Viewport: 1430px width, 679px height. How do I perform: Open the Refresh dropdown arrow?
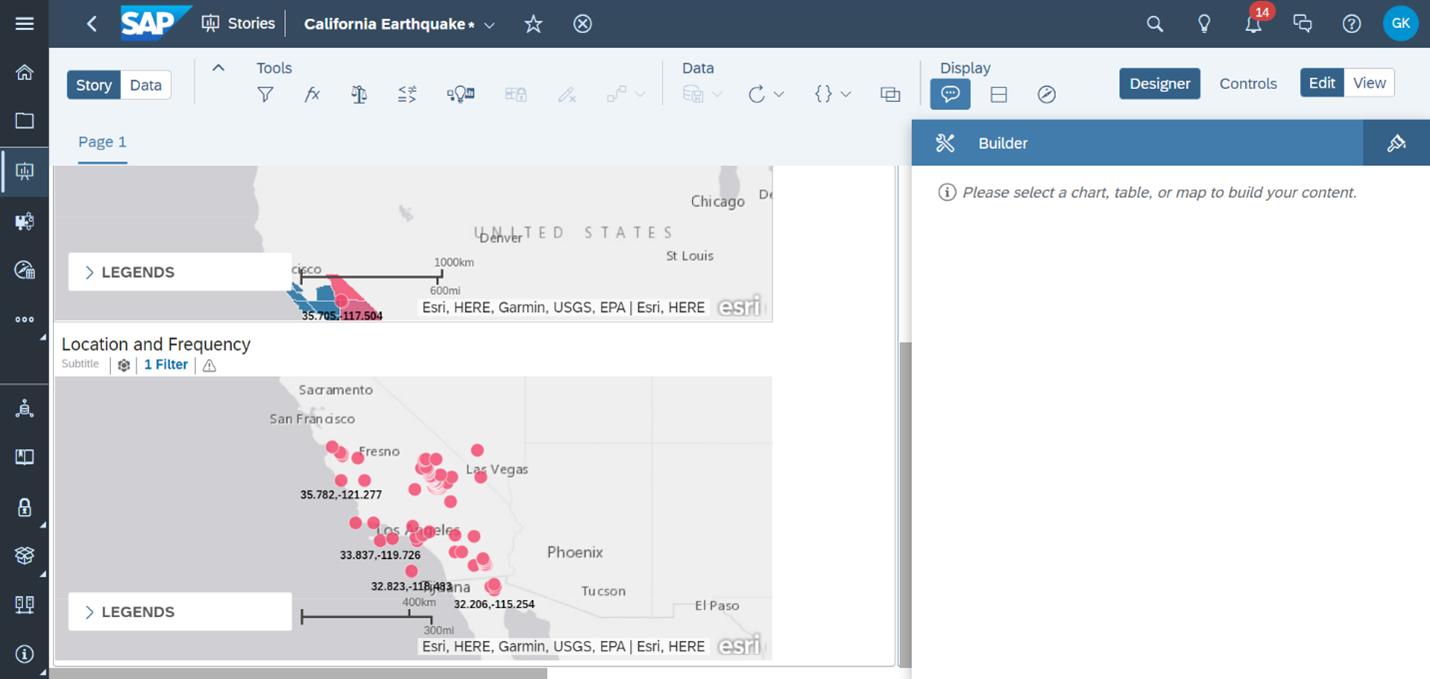tap(779, 94)
